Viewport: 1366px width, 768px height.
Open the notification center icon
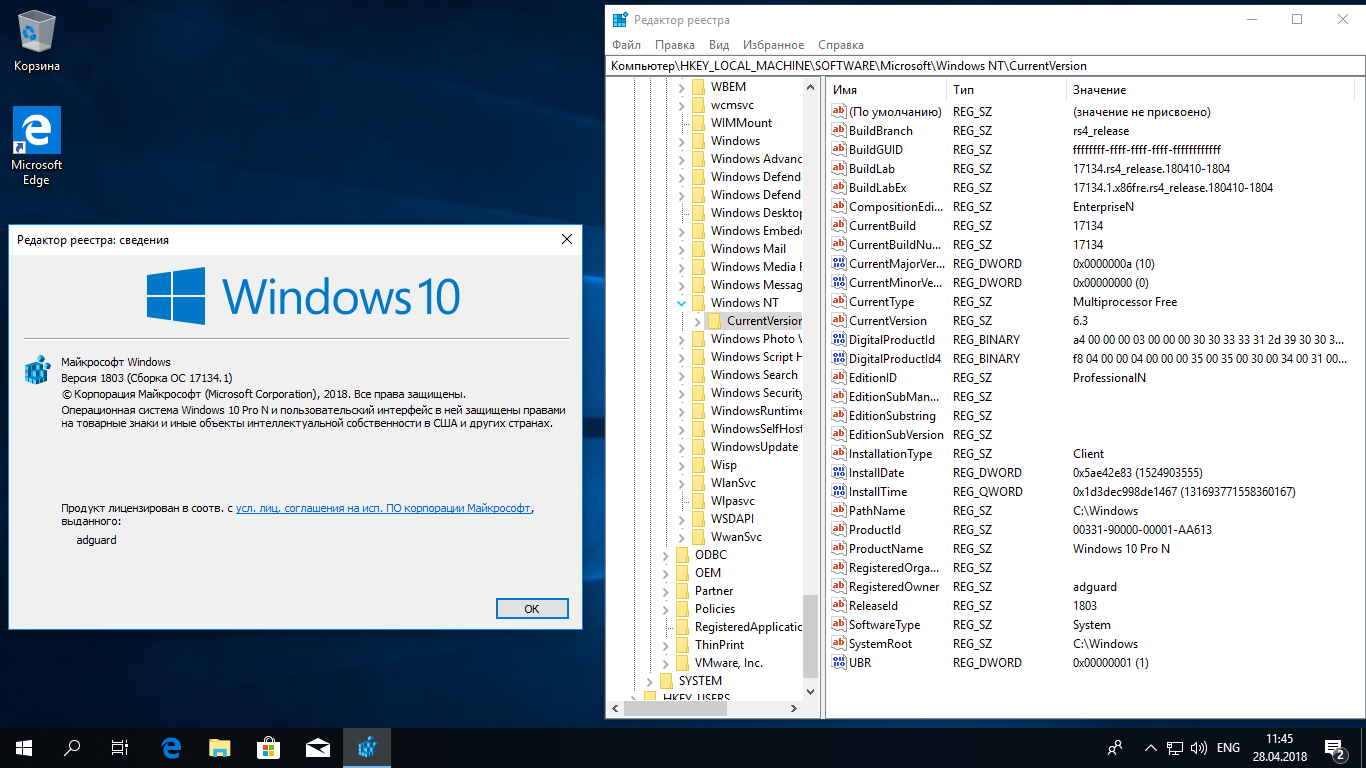click(1336, 748)
